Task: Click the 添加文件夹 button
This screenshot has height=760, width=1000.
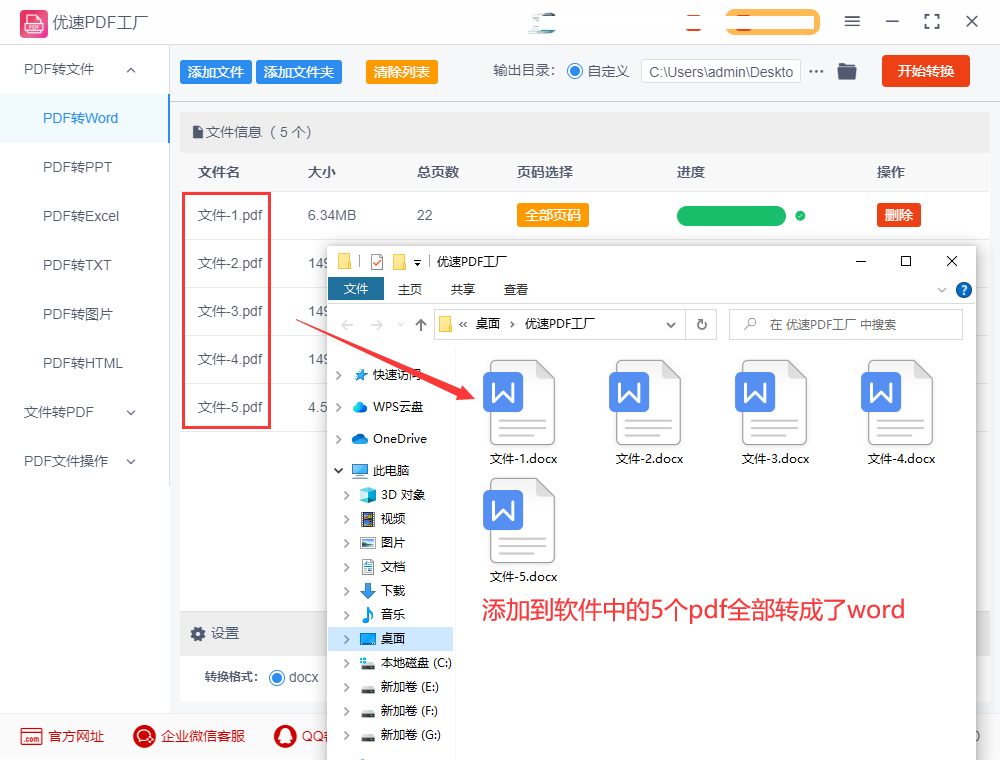Action: tap(298, 72)
